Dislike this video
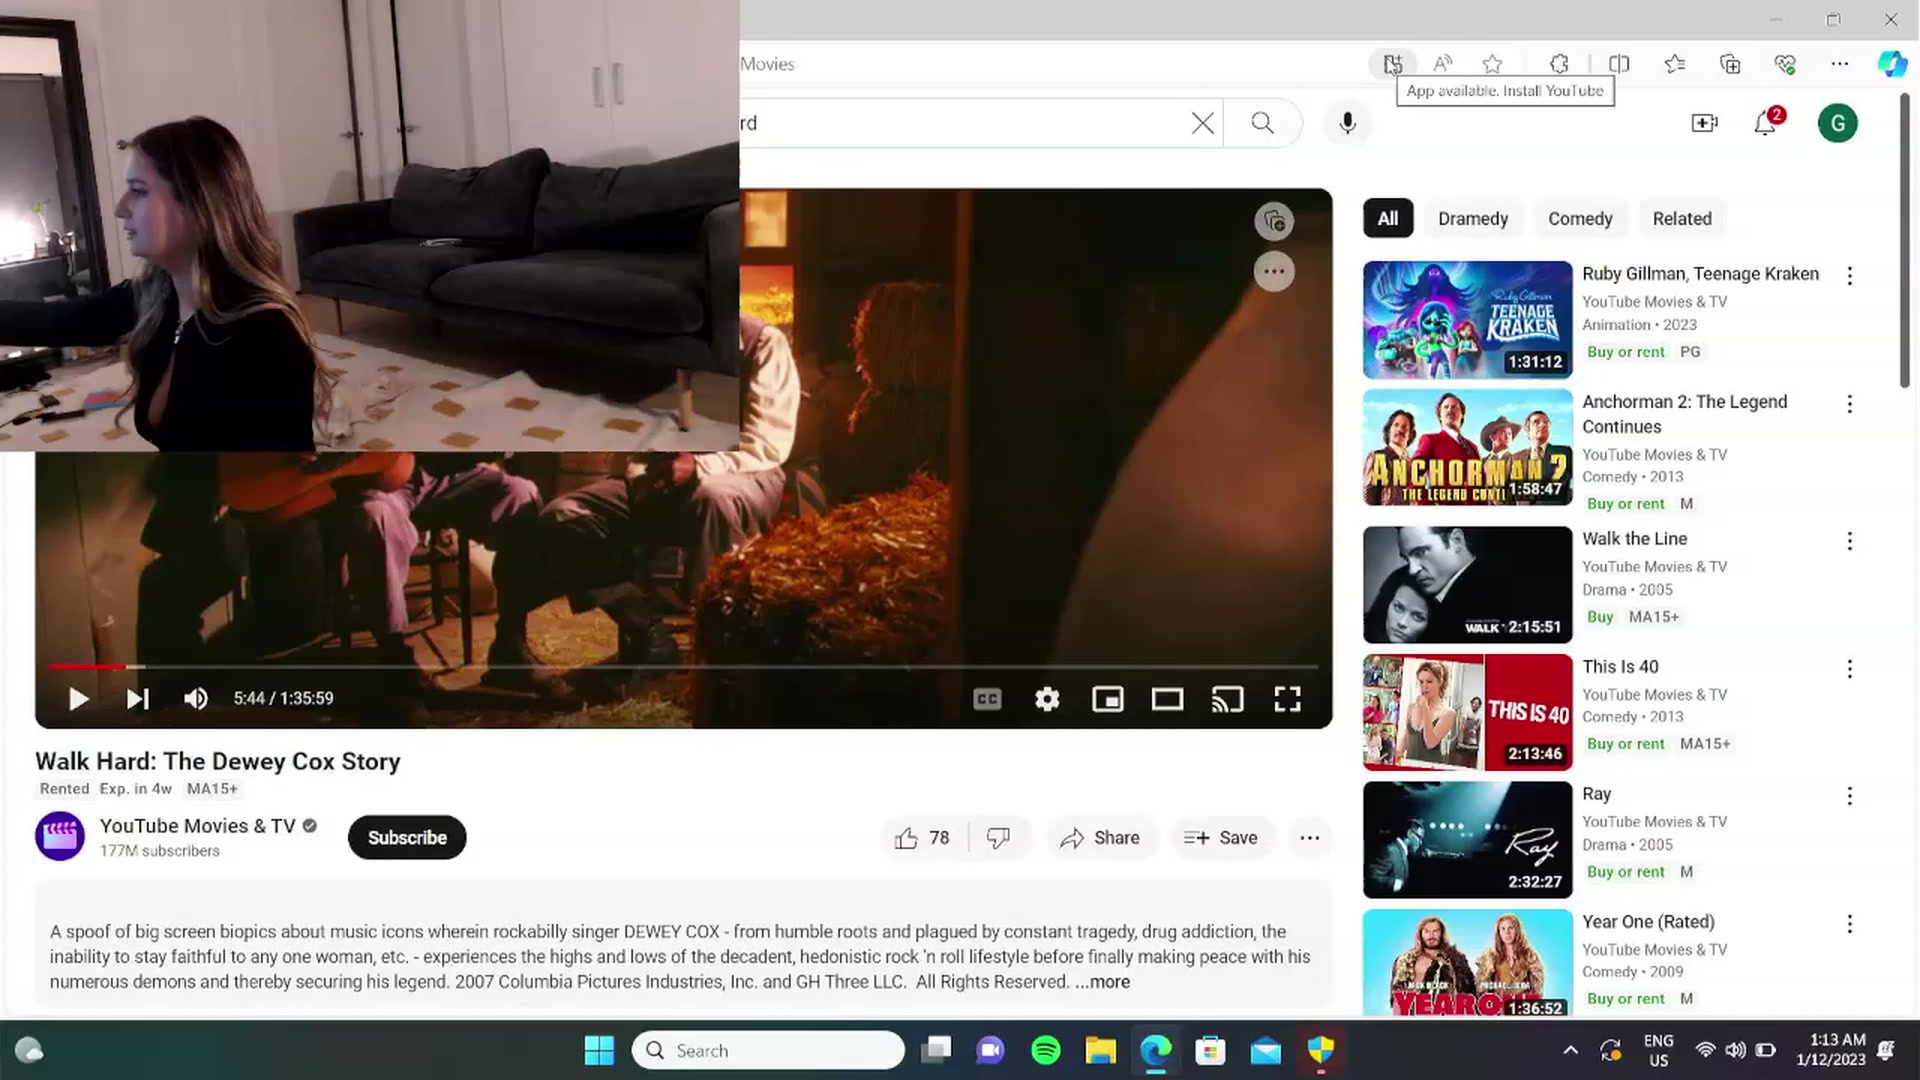 tap(998, 838)
